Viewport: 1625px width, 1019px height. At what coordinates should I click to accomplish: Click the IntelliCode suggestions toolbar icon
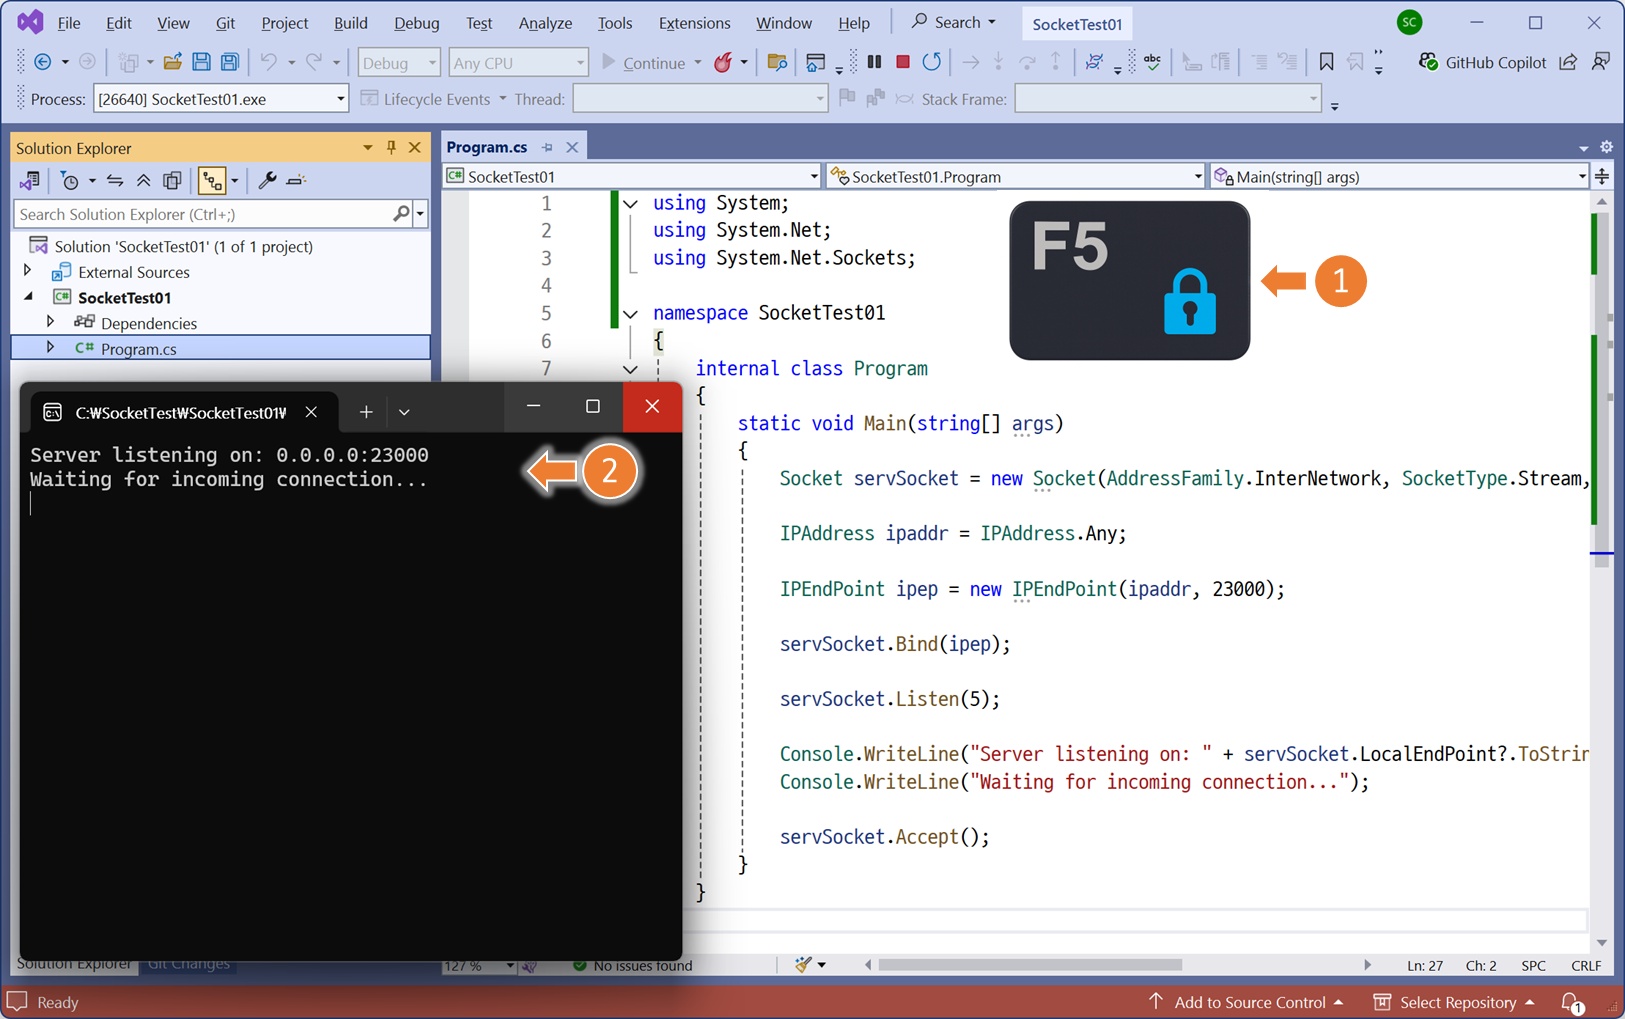[x=1094, y=62]
